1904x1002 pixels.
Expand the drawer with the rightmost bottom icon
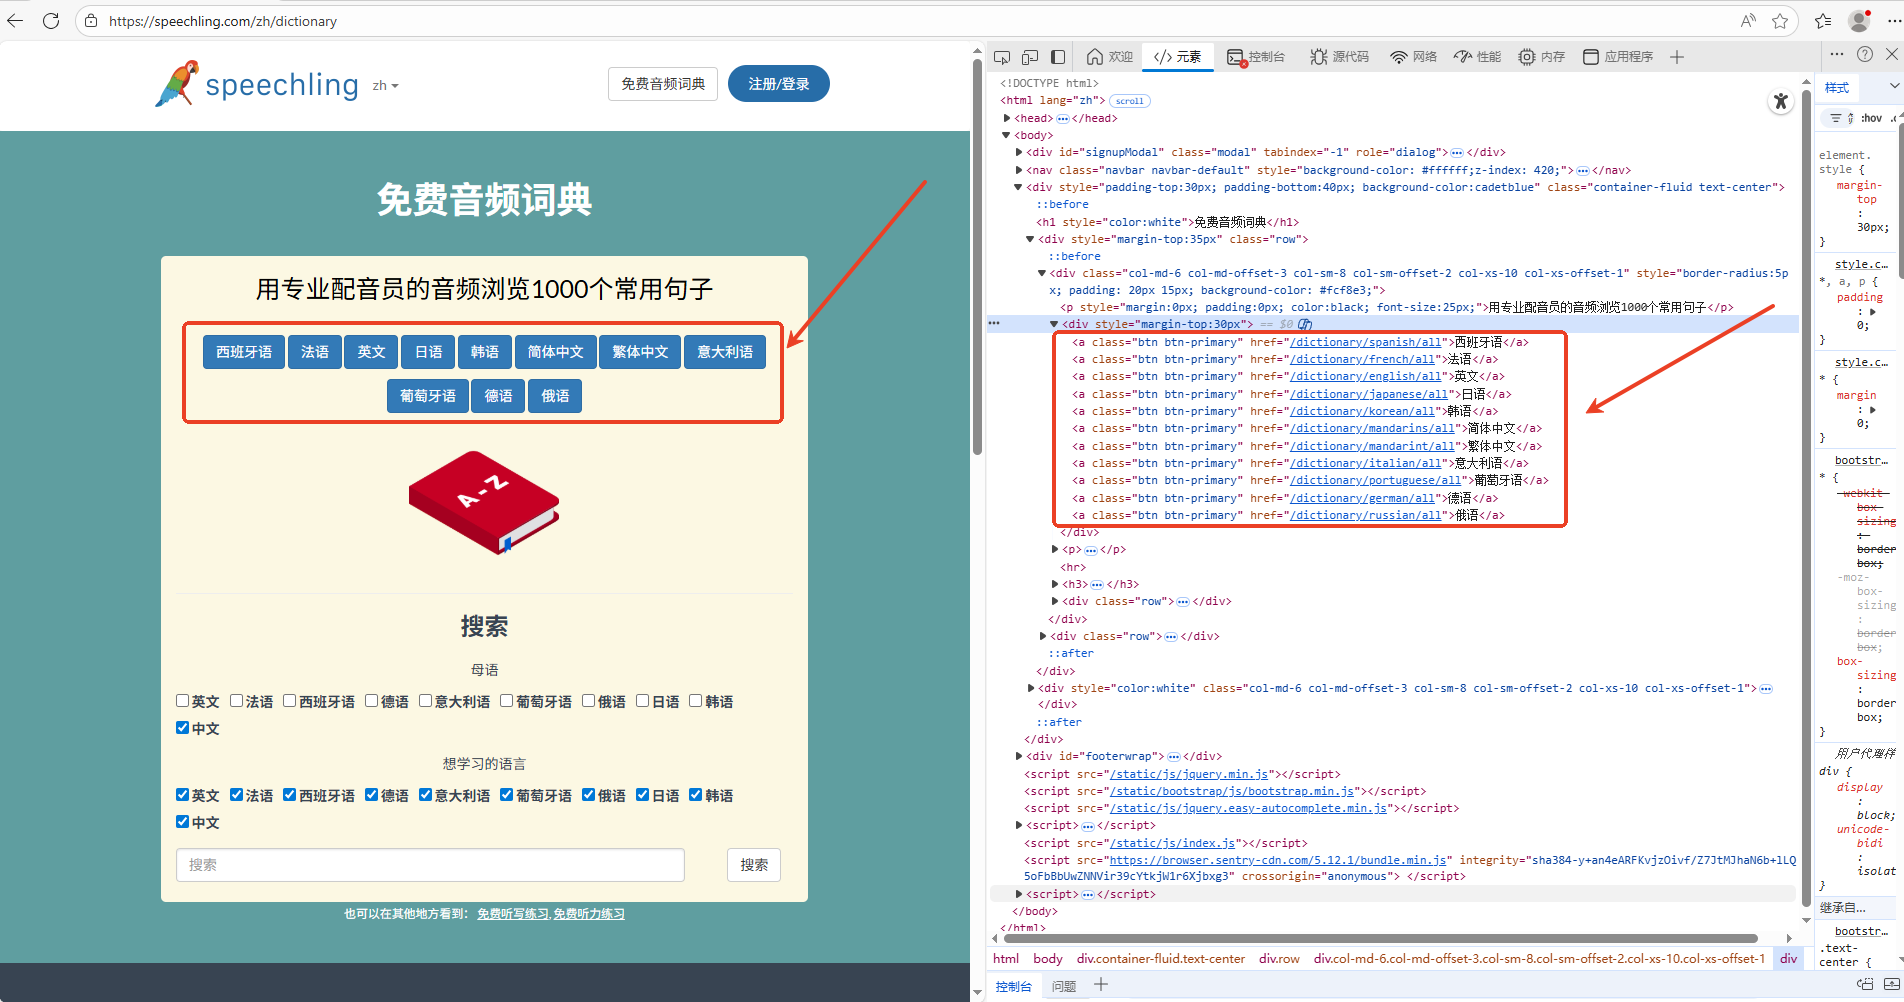coord(1892,985)
